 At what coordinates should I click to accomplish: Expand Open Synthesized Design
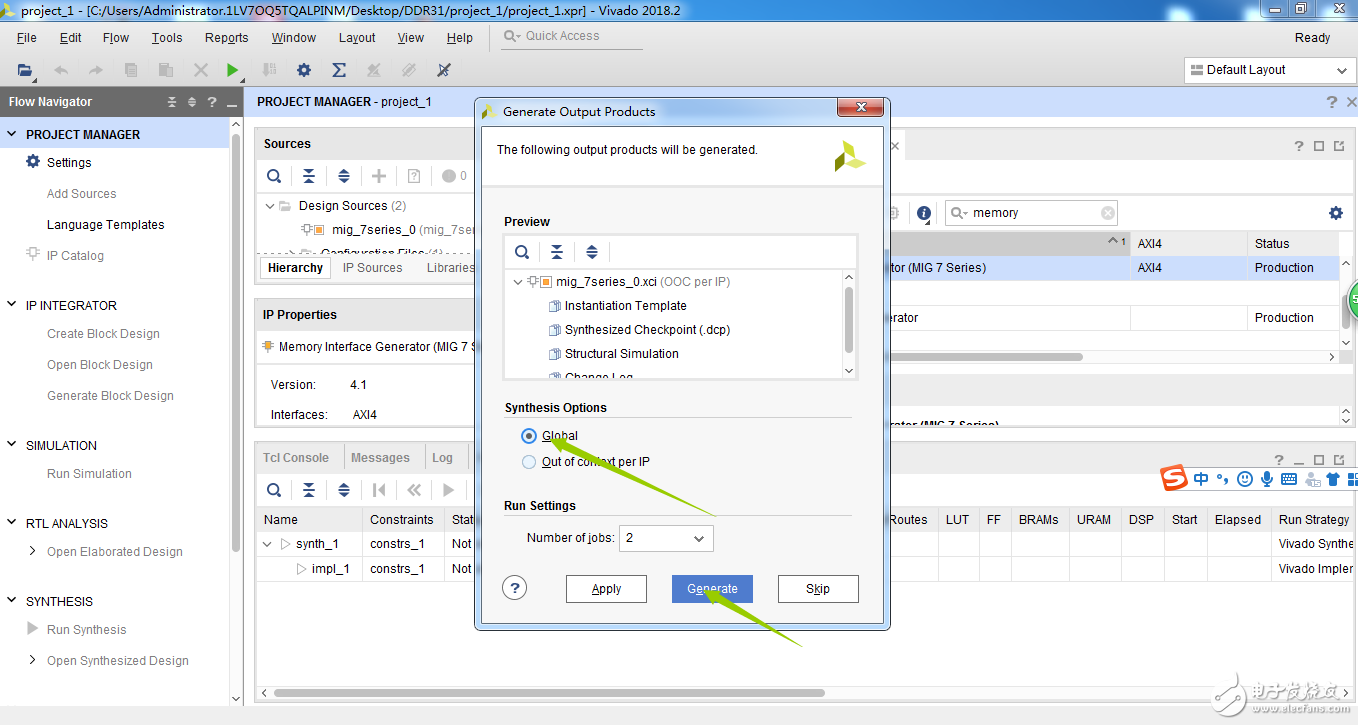coord(32,660)
